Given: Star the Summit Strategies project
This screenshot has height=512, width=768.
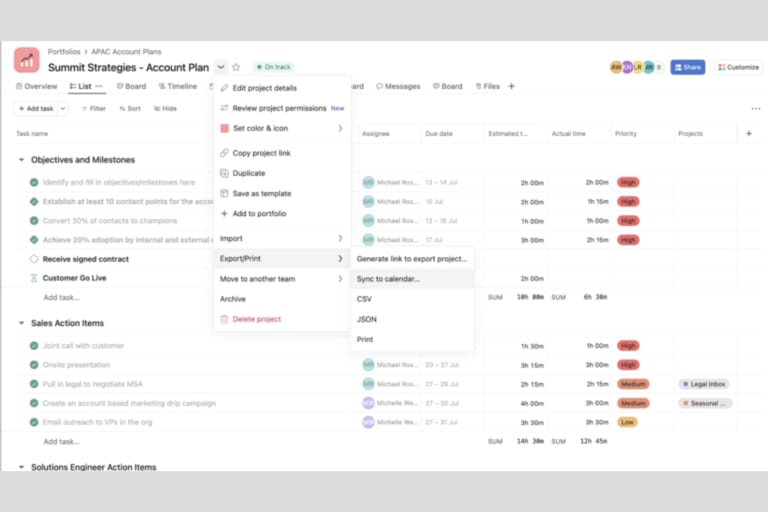Looking at the screenshot, I should tap(236, 67).
